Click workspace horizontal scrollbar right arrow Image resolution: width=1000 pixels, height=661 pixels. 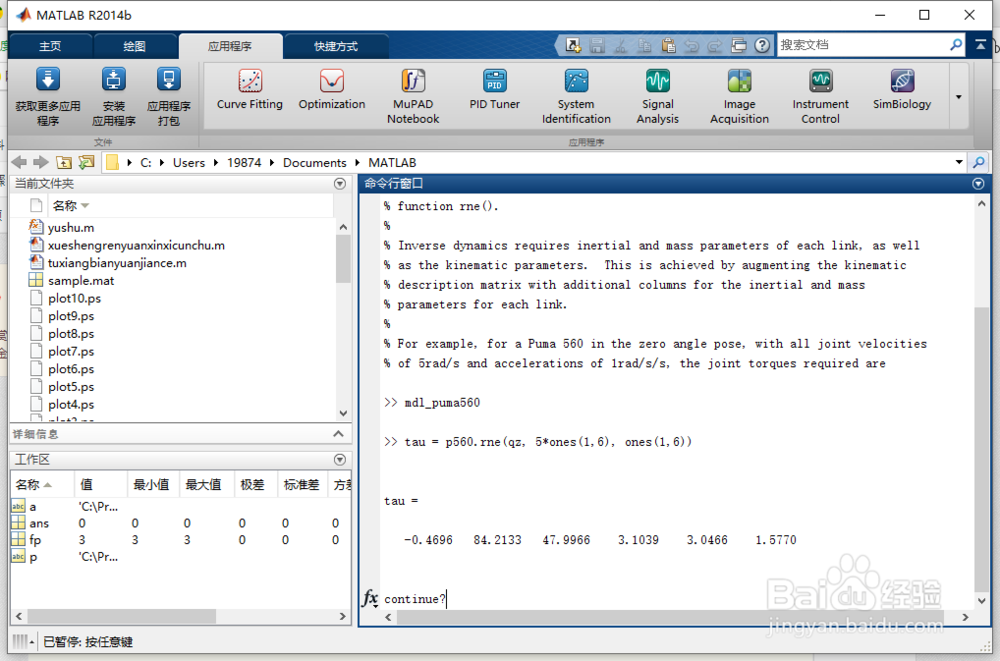[x=342, y=616]
